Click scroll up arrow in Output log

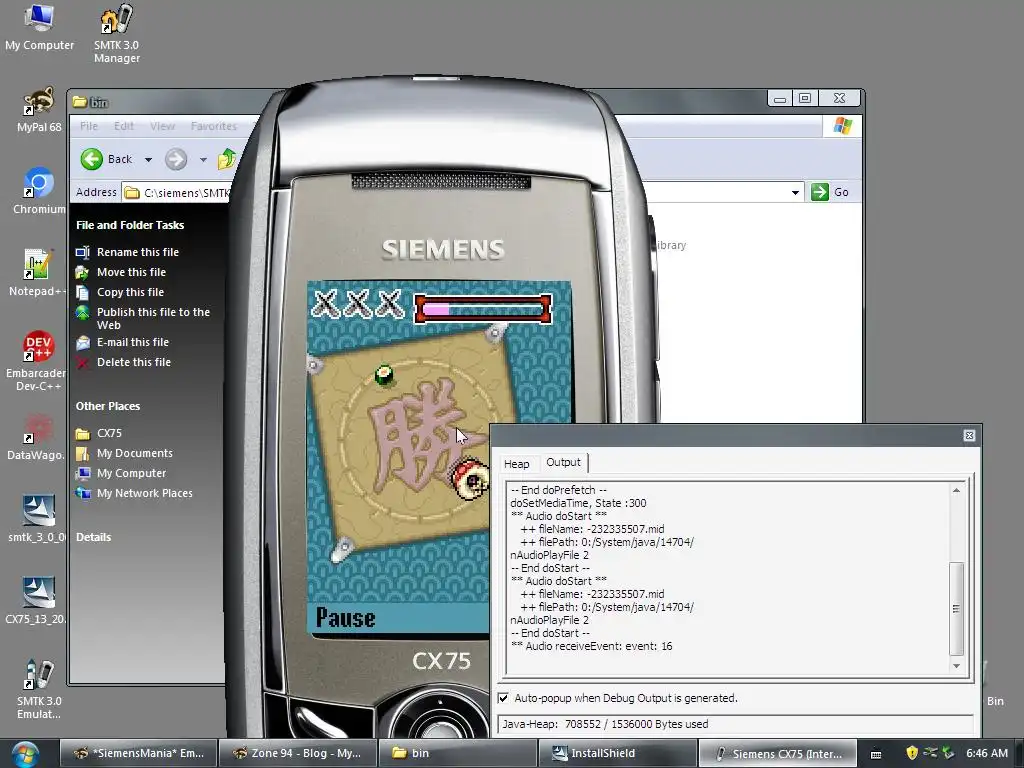(956, 490)
